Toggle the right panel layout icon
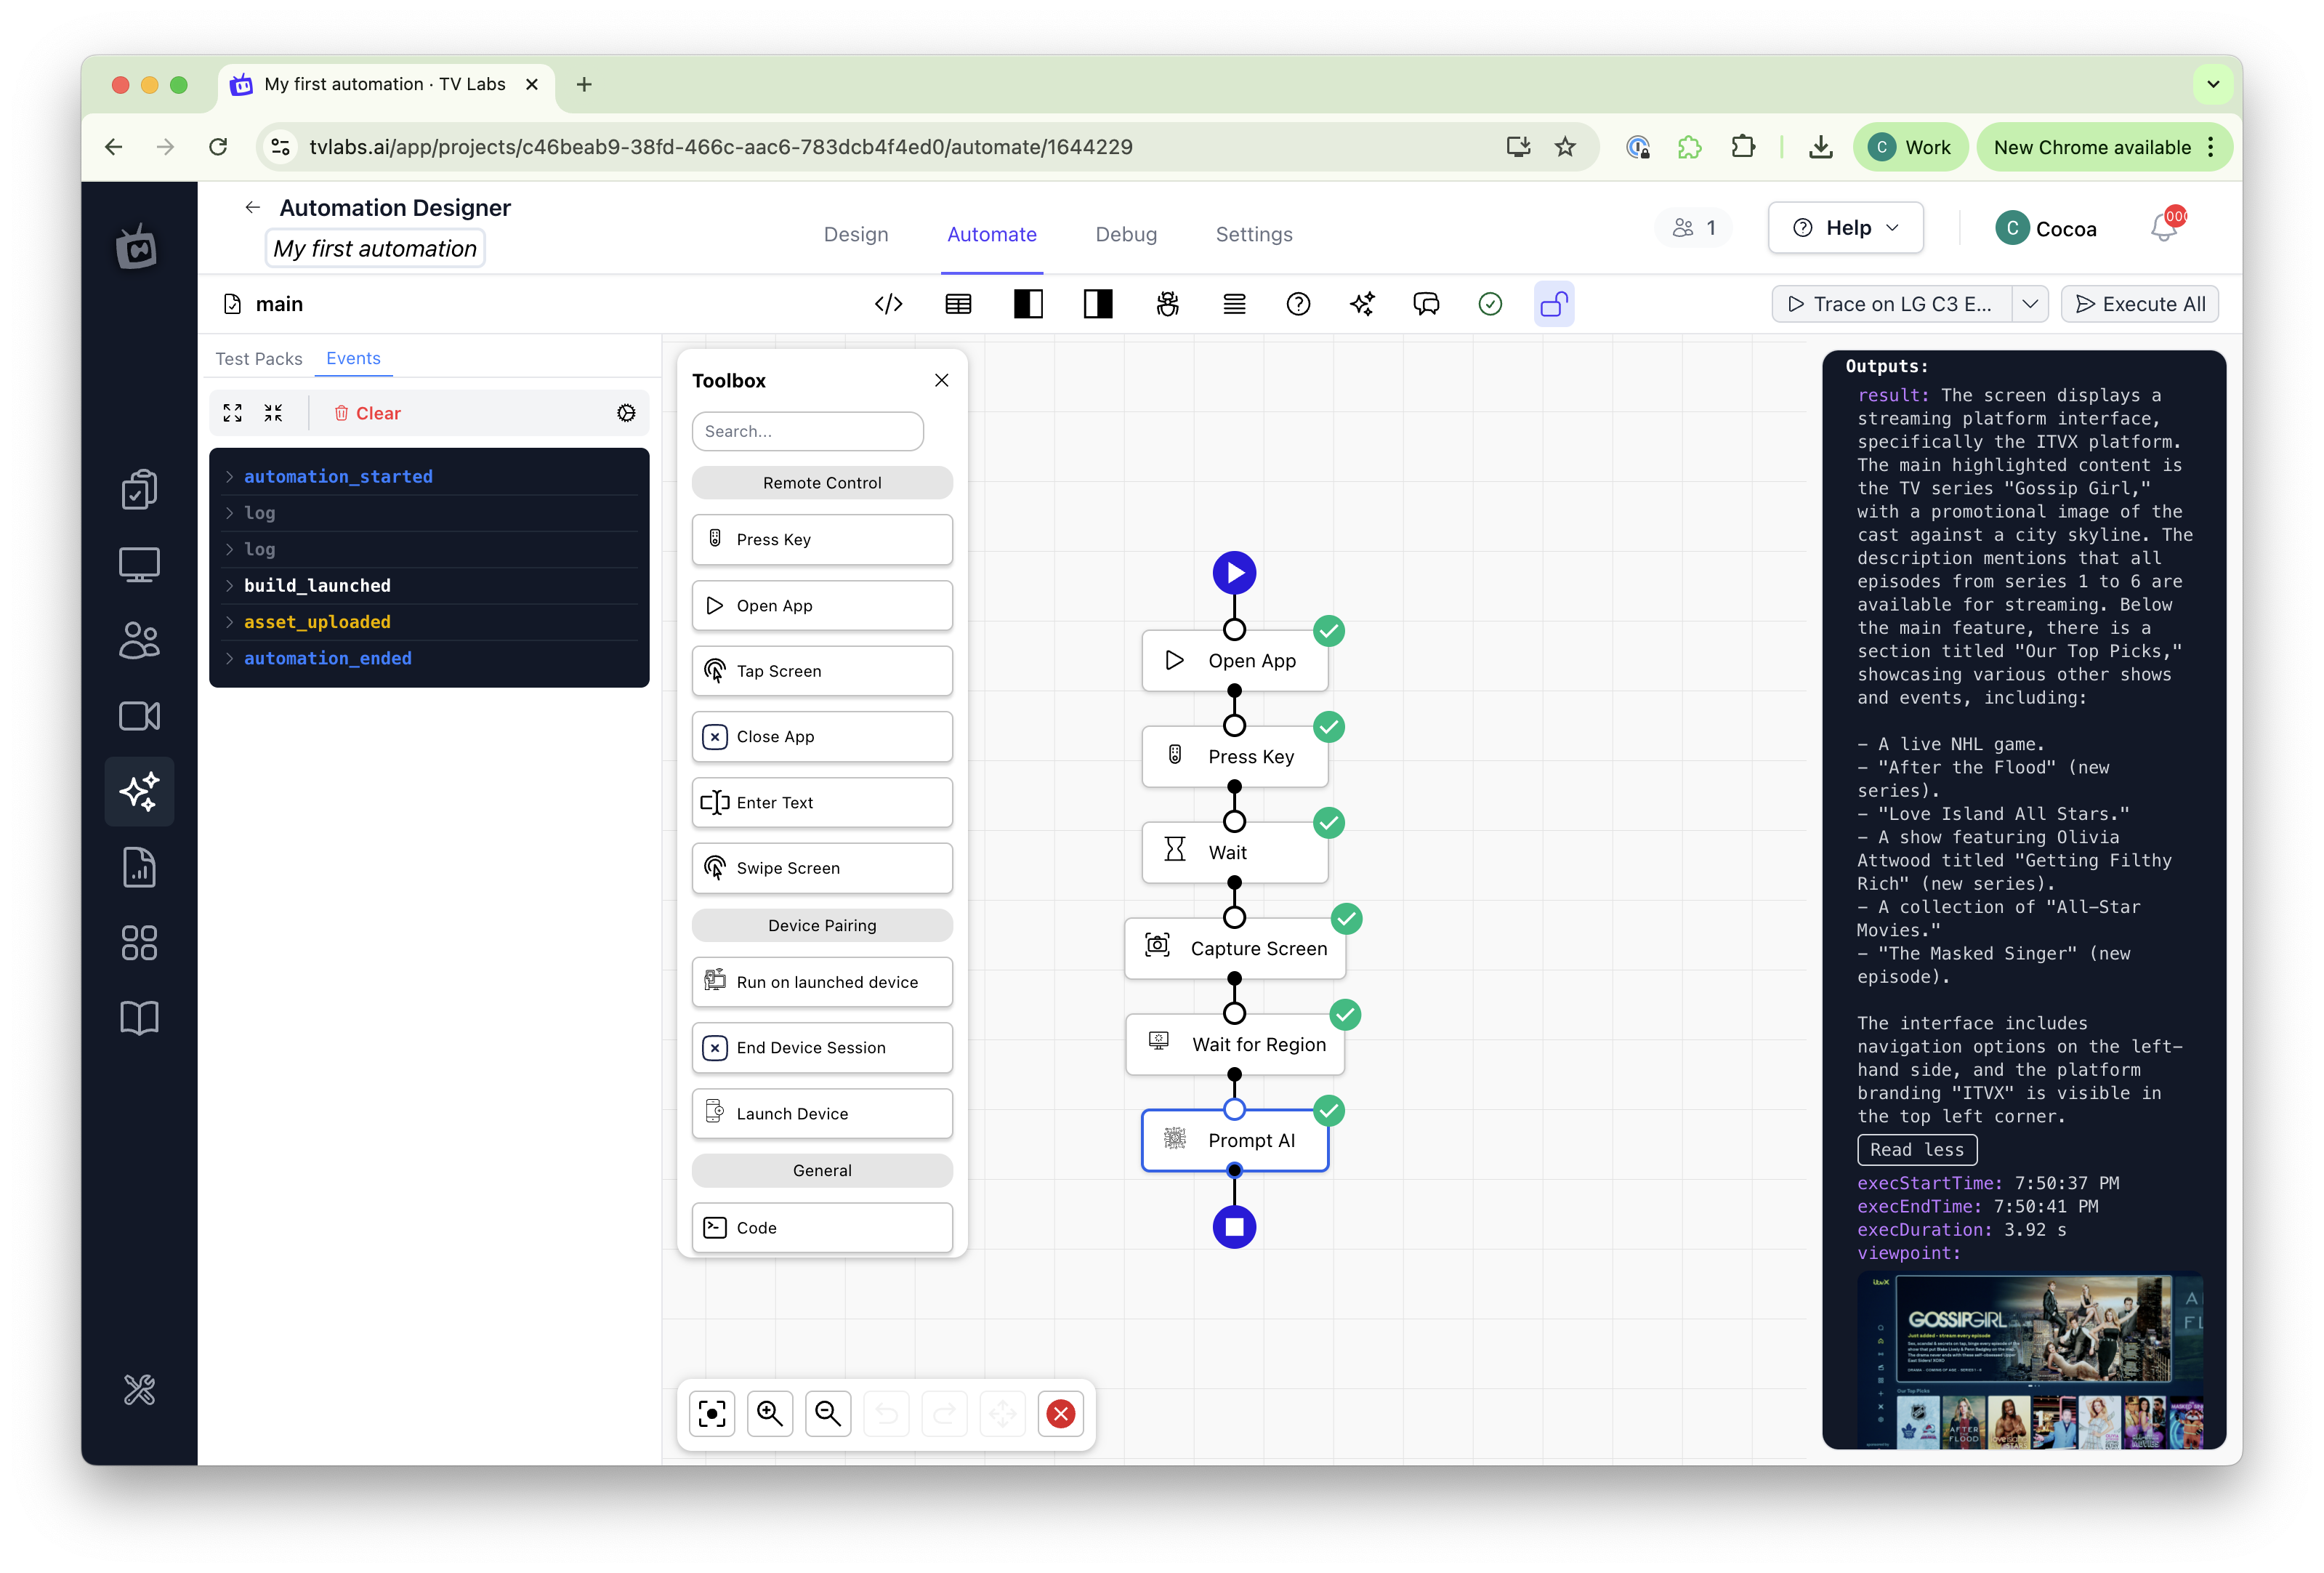 coord(1098,304)
